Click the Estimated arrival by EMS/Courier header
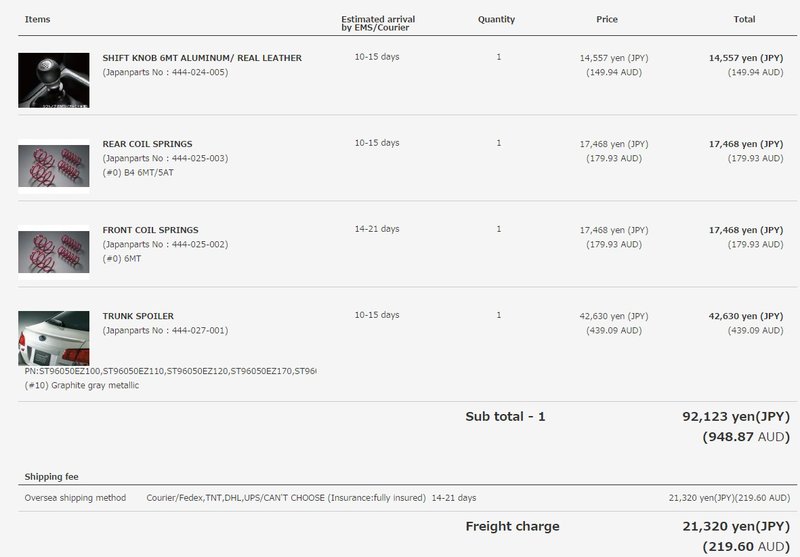Viewport: 800px width, 557px height. click(378, 23)
